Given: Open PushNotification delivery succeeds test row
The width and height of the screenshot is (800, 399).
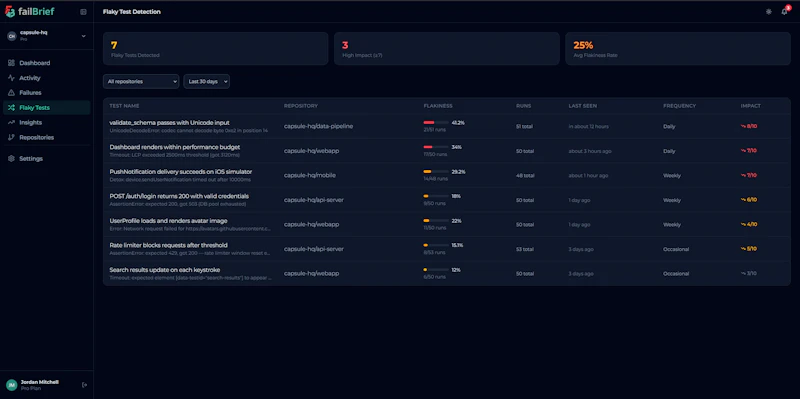Looking at the screenshot, I should pyautogui.click(x=446, y=175).
